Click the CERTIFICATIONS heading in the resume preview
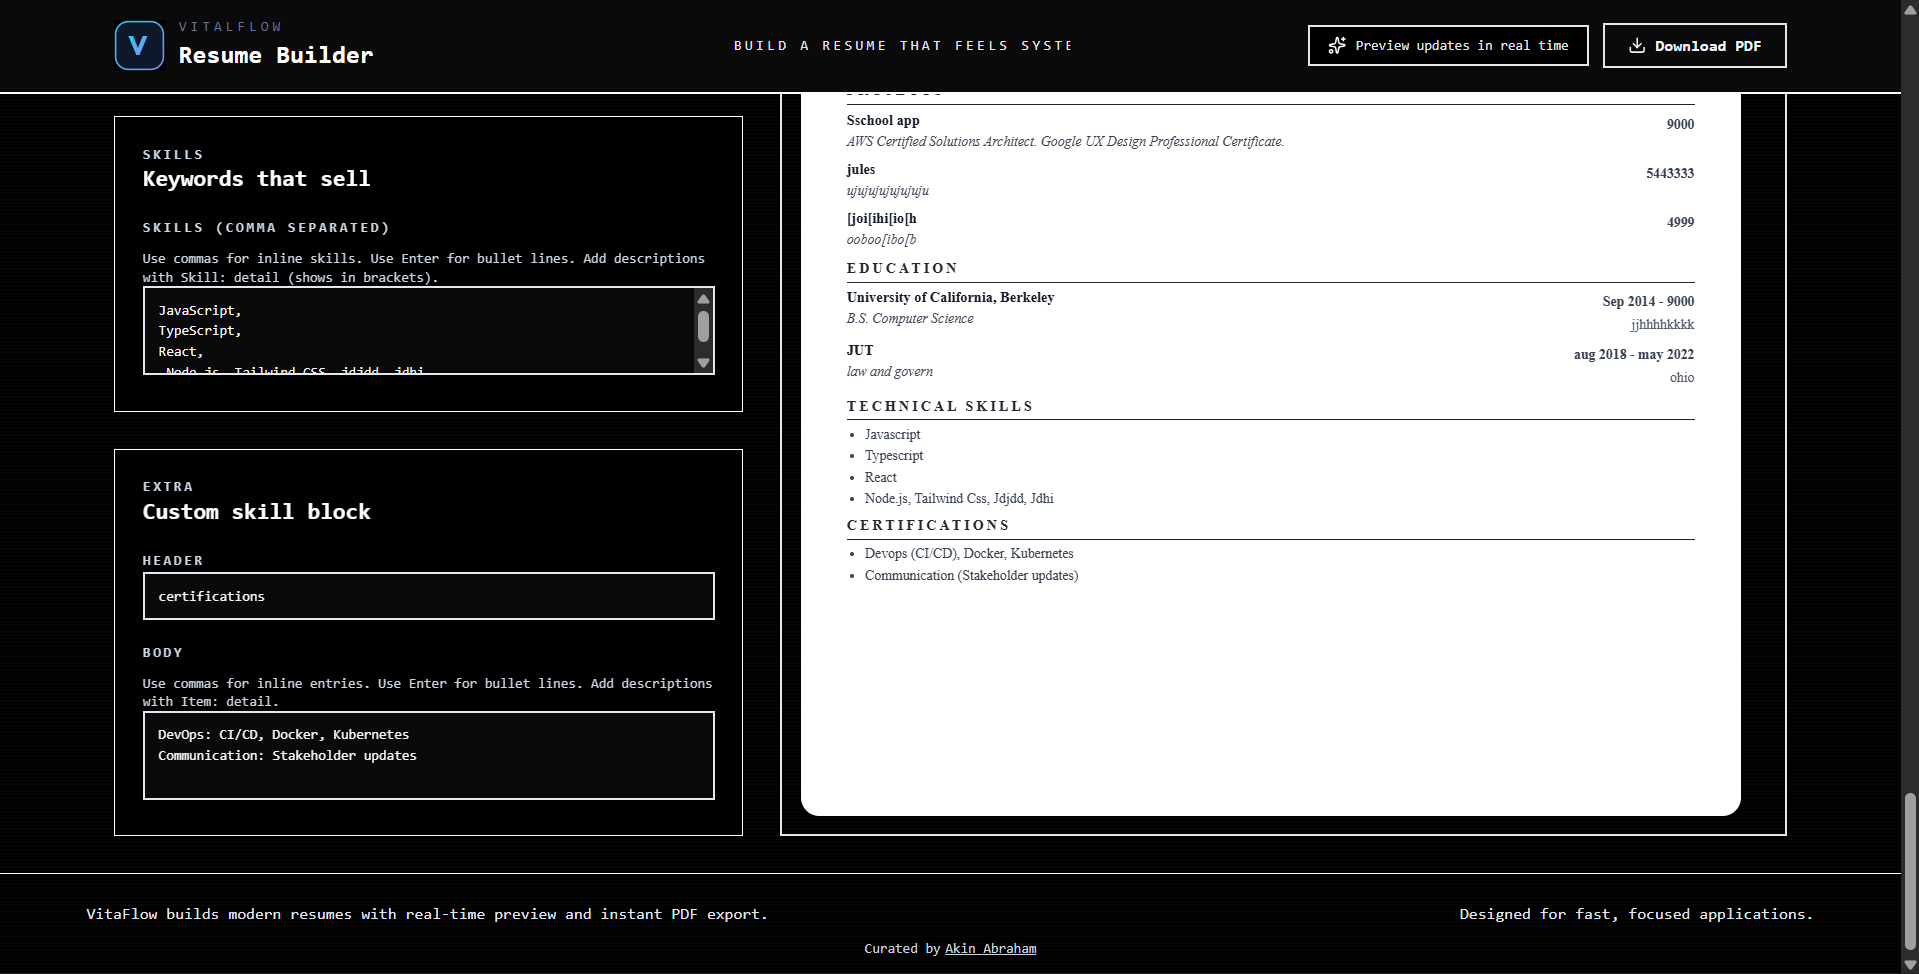Image resolution: width=1919 pixels, height=974 pixels. tap(927, 525)
